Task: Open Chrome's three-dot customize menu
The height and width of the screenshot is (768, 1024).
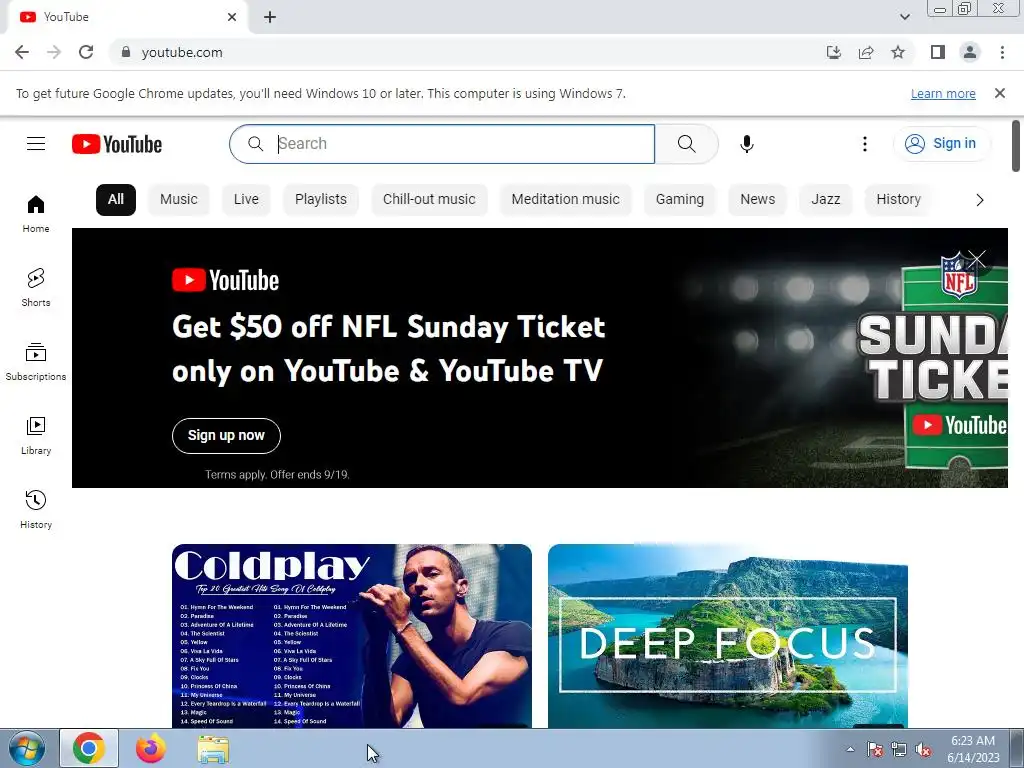Action: (x=1002, y=52)
